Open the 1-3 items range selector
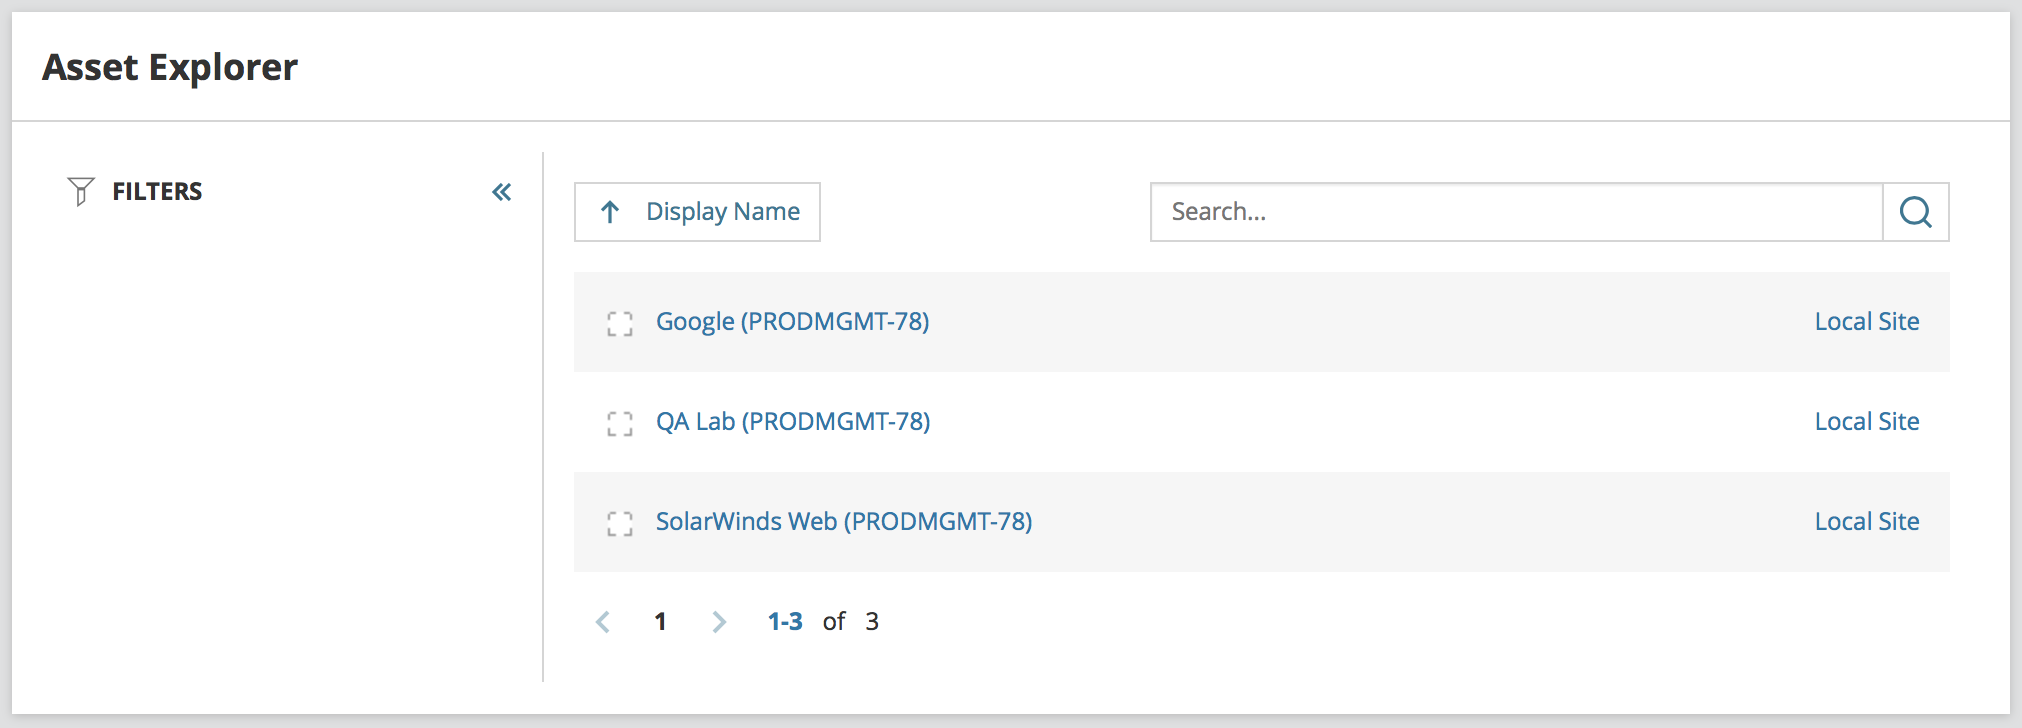This screenshot has width=2022, height=728. (x=785, y=622)
